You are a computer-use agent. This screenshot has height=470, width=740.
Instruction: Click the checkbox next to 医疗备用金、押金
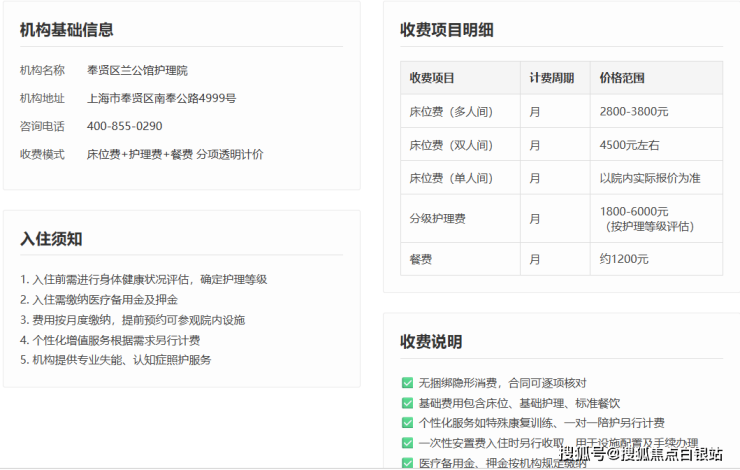[407, 463]
